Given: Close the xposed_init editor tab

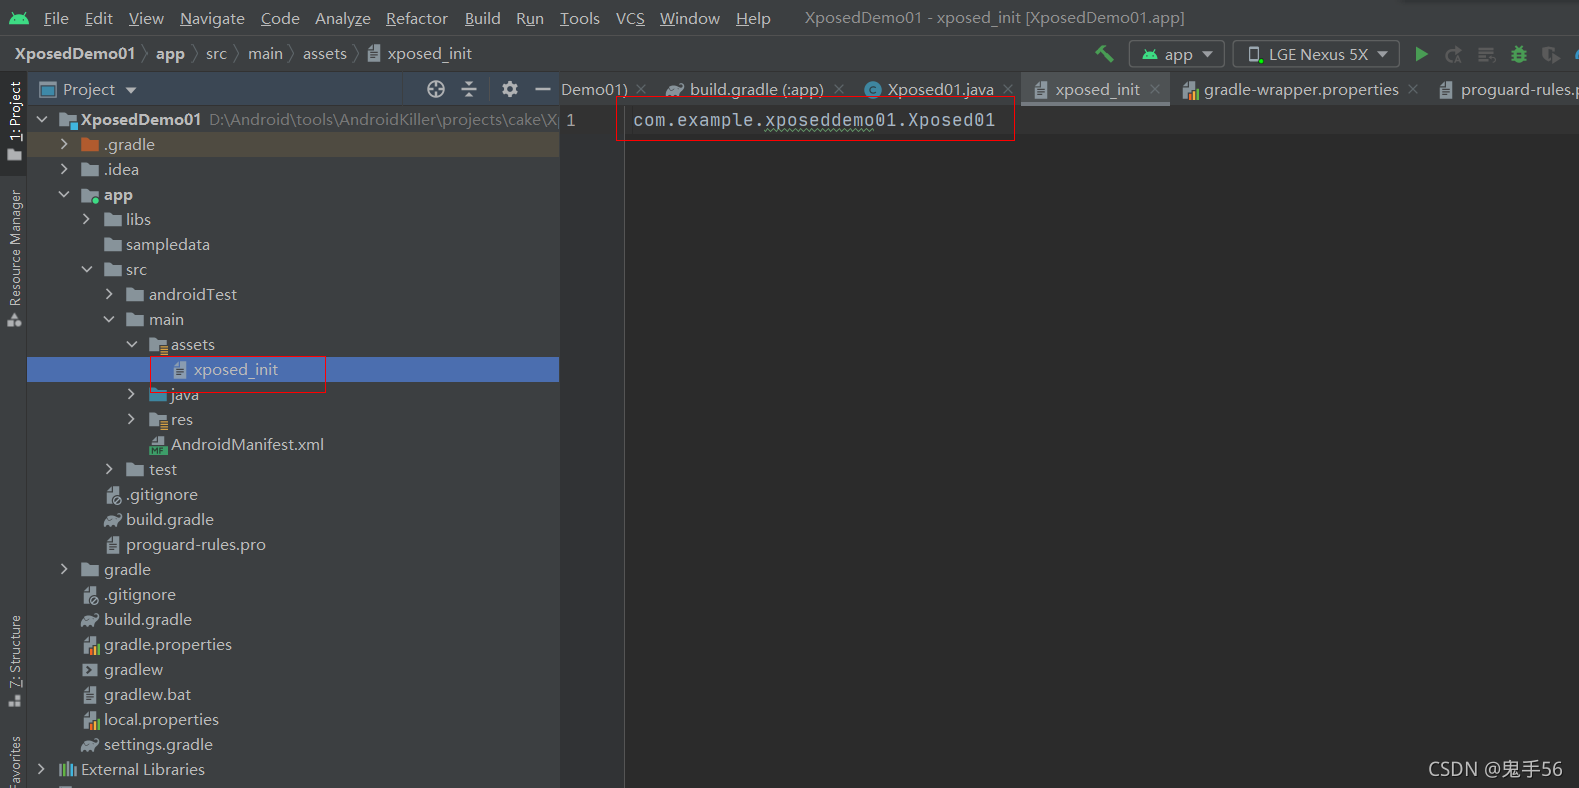Looking at the screenshot, I should [1155, 89].
